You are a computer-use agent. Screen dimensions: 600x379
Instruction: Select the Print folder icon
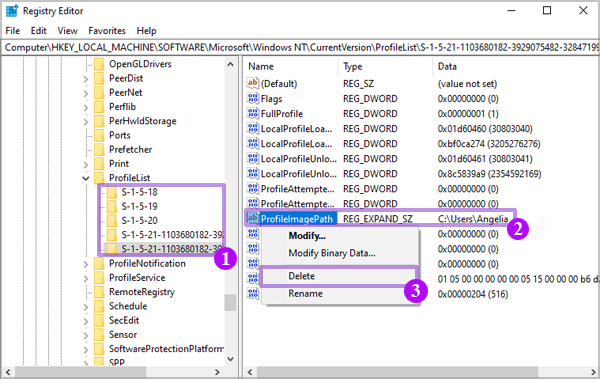pos(99,163)
